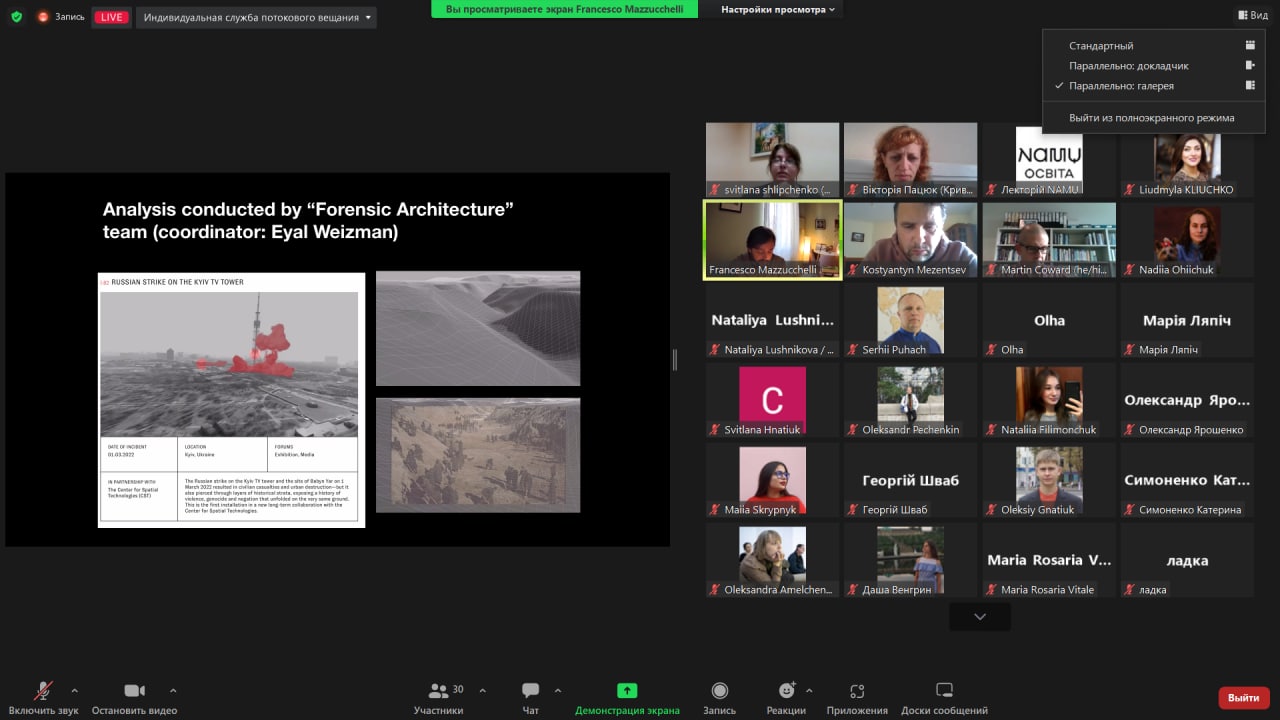This screenshot has height=720, width=1280.
Task: Click the red recording indicator icon
Action: [43, 17]
